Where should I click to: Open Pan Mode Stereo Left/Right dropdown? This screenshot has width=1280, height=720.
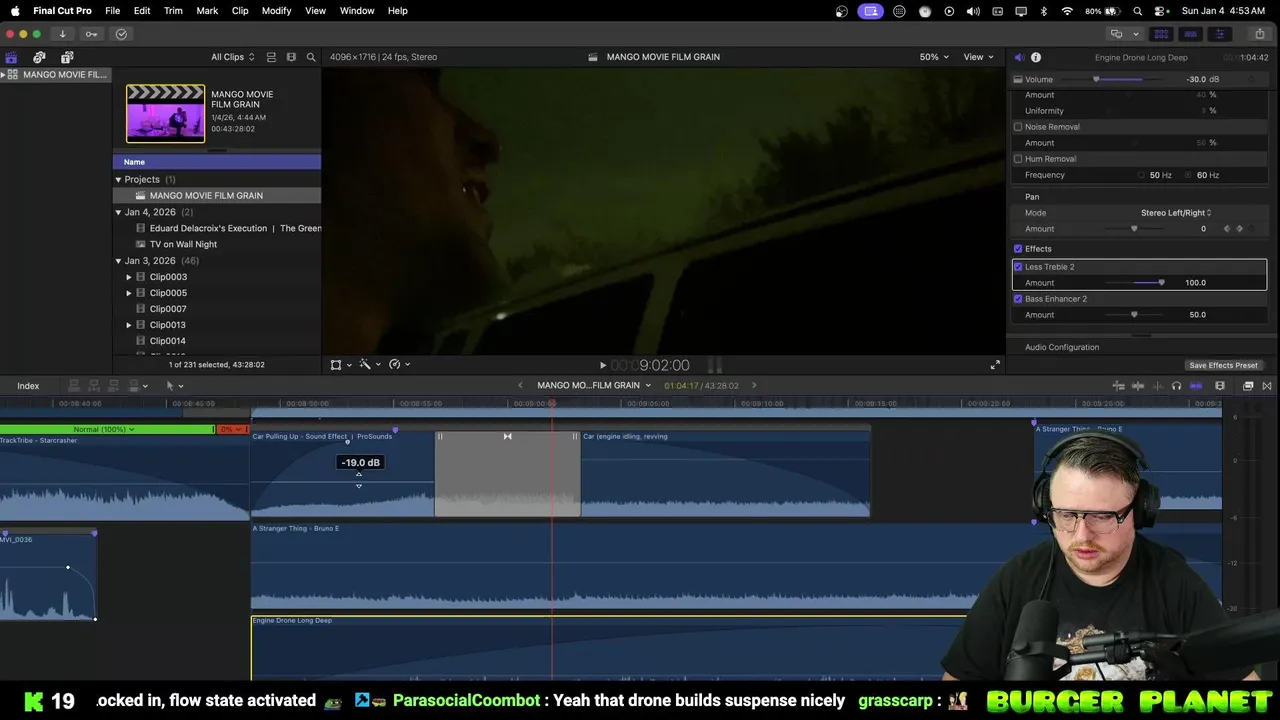pyautogui.click(x=1176, y=213)
